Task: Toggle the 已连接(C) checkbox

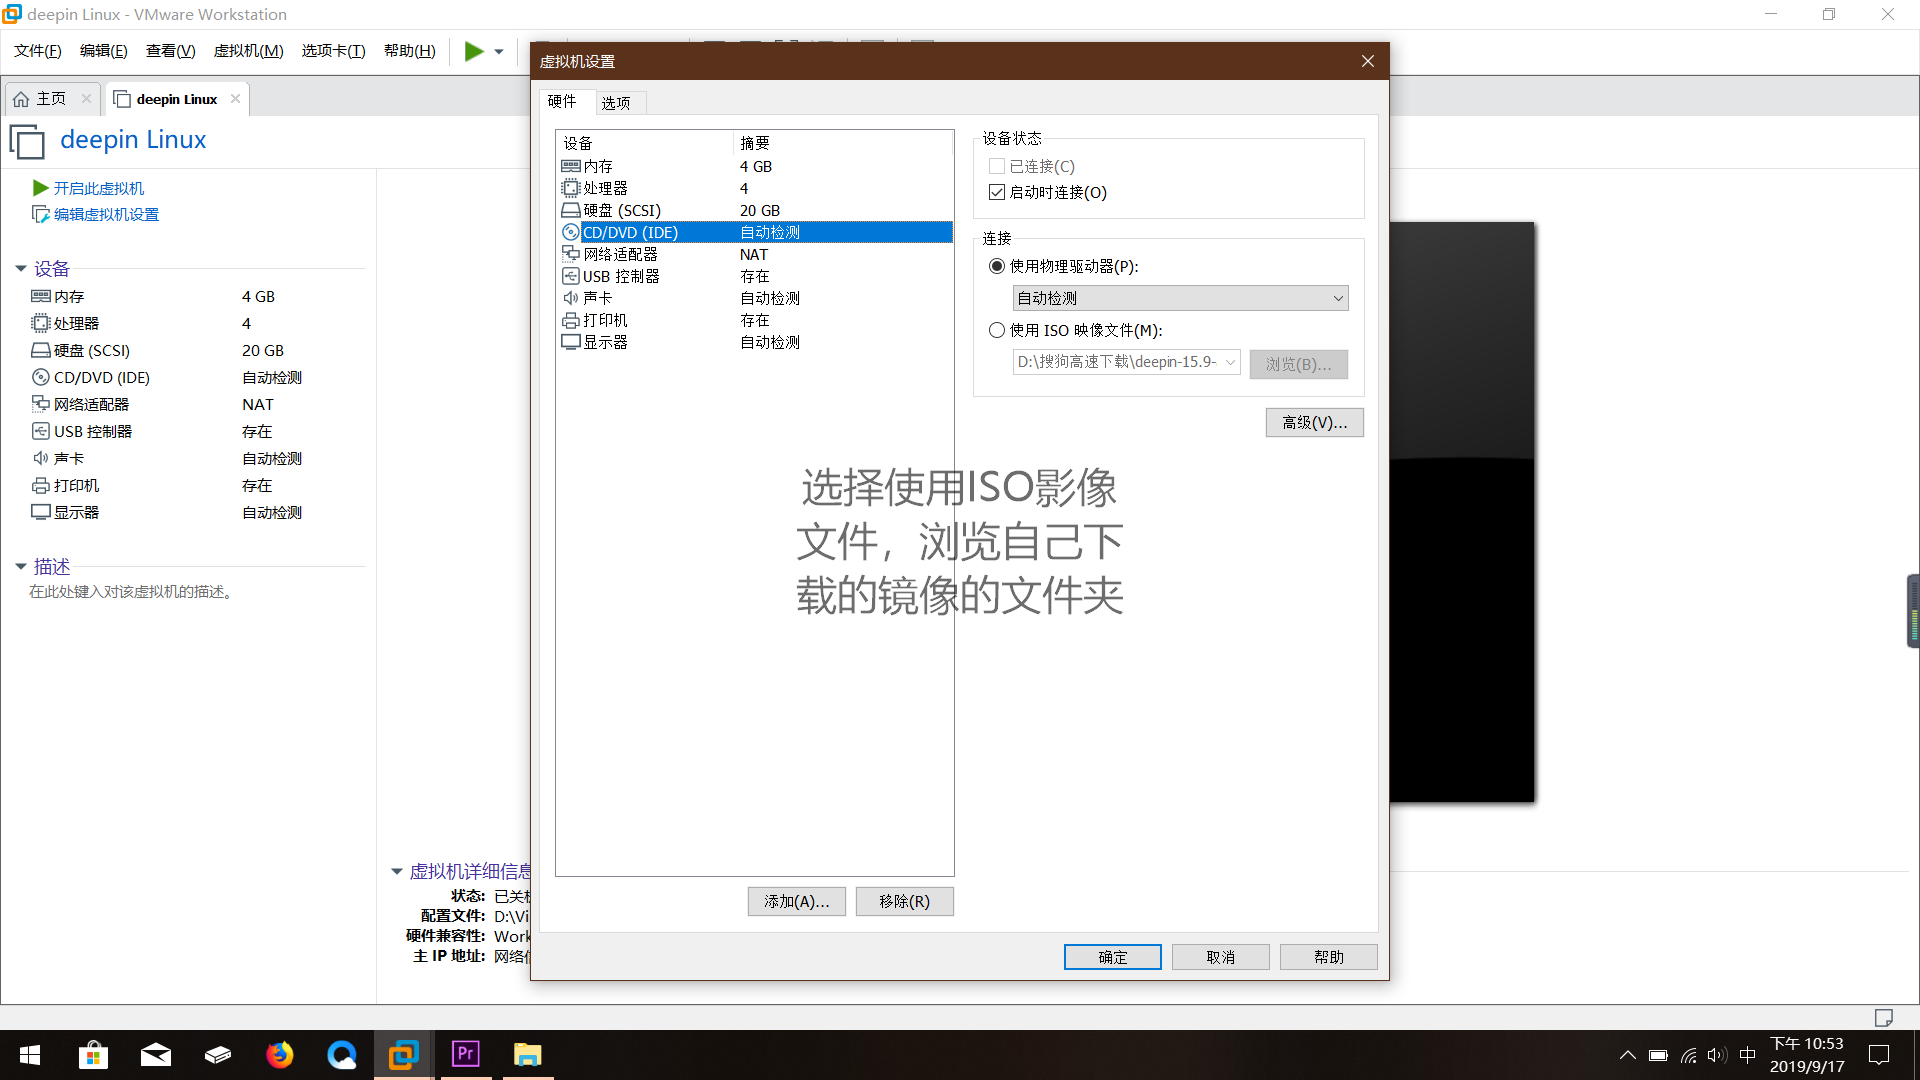Action: pyautogui.click(x=997, y=166)
